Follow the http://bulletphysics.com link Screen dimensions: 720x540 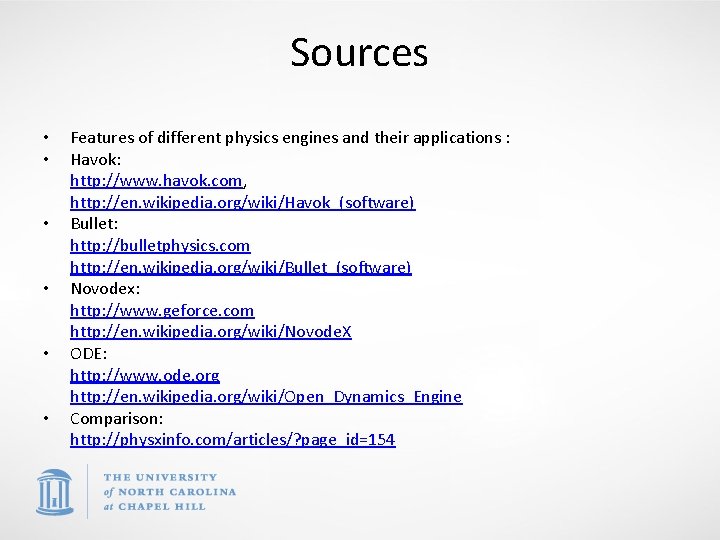(x=160, y=246)
